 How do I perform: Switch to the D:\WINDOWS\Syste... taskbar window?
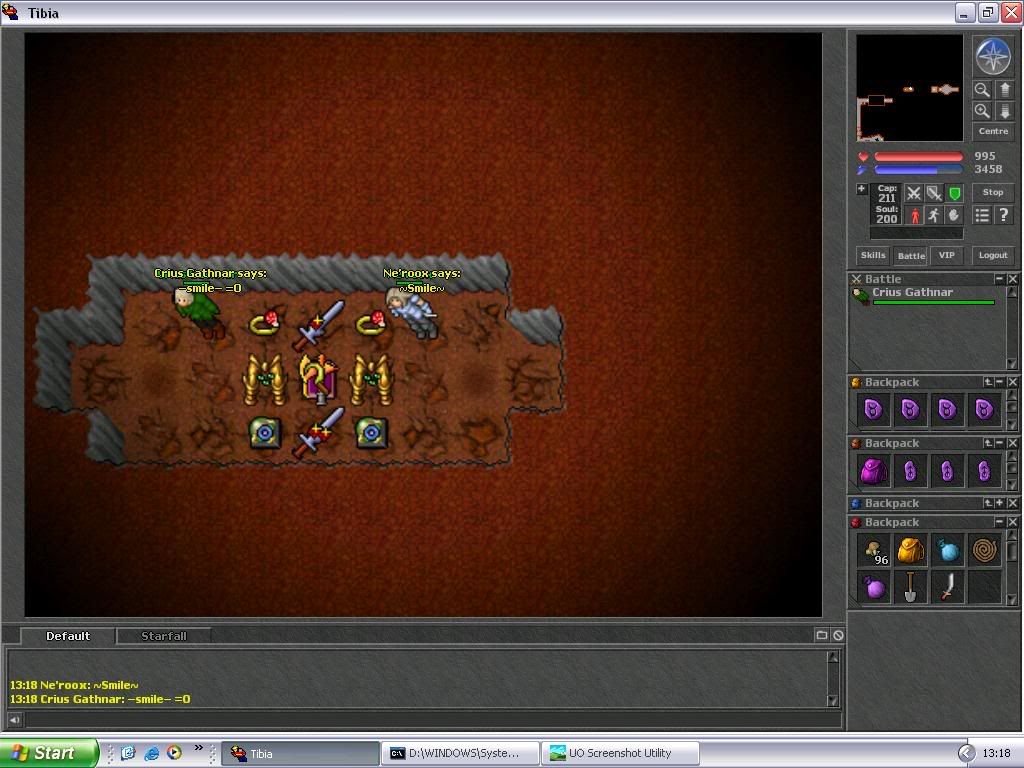pyautogui.click(x=460, y=753)
